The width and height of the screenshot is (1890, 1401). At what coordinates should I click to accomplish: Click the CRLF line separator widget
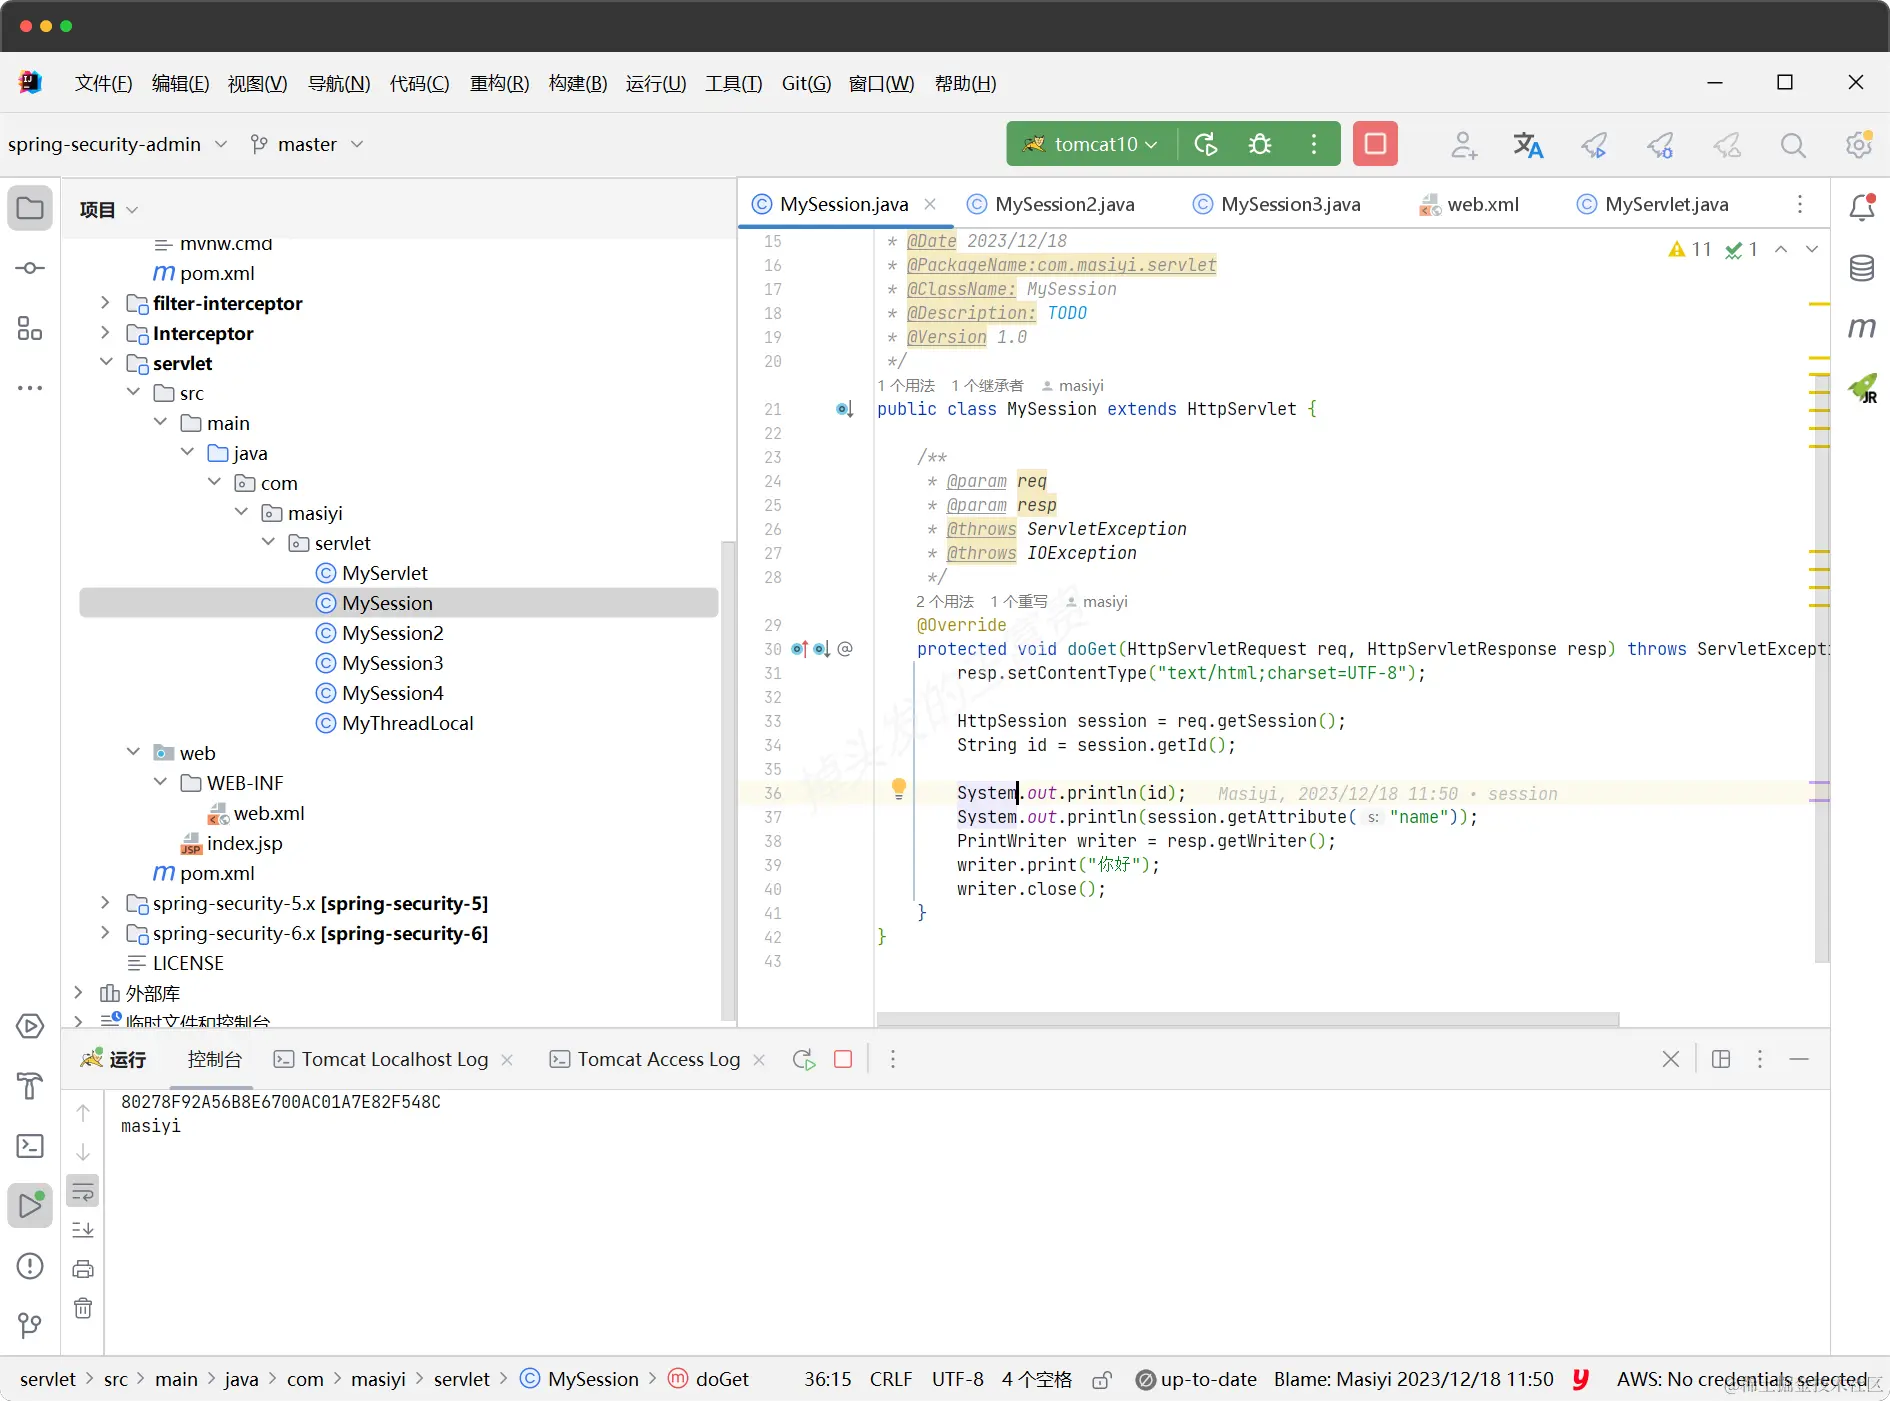(890, 1379)
